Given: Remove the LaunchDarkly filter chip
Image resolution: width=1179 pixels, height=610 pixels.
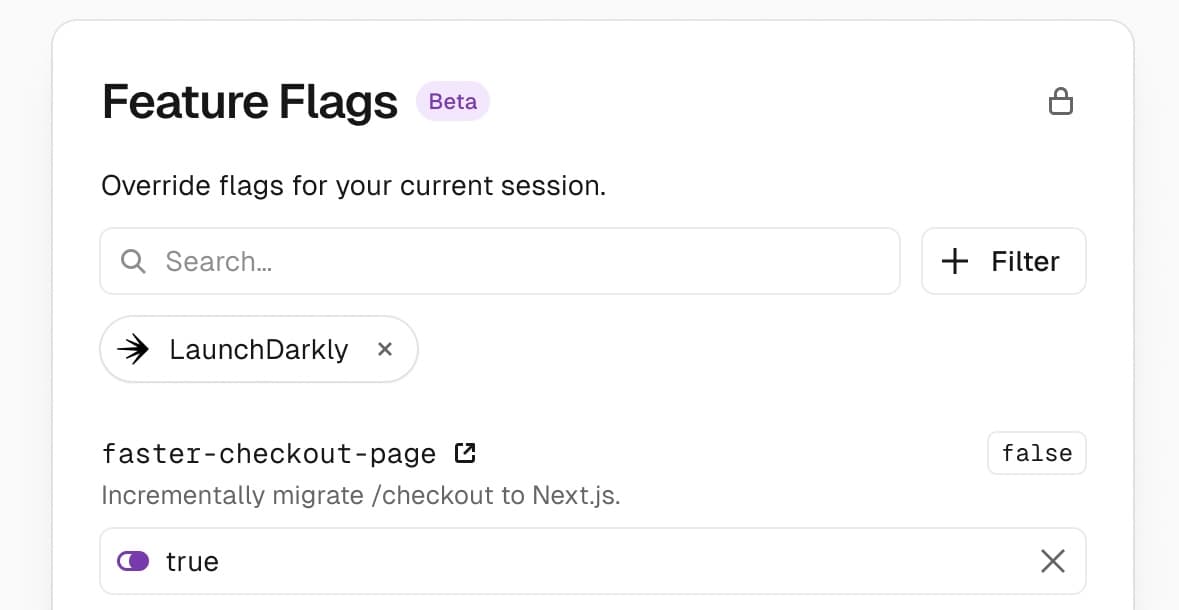Looking at the screenshot, I should pos(385,349).
